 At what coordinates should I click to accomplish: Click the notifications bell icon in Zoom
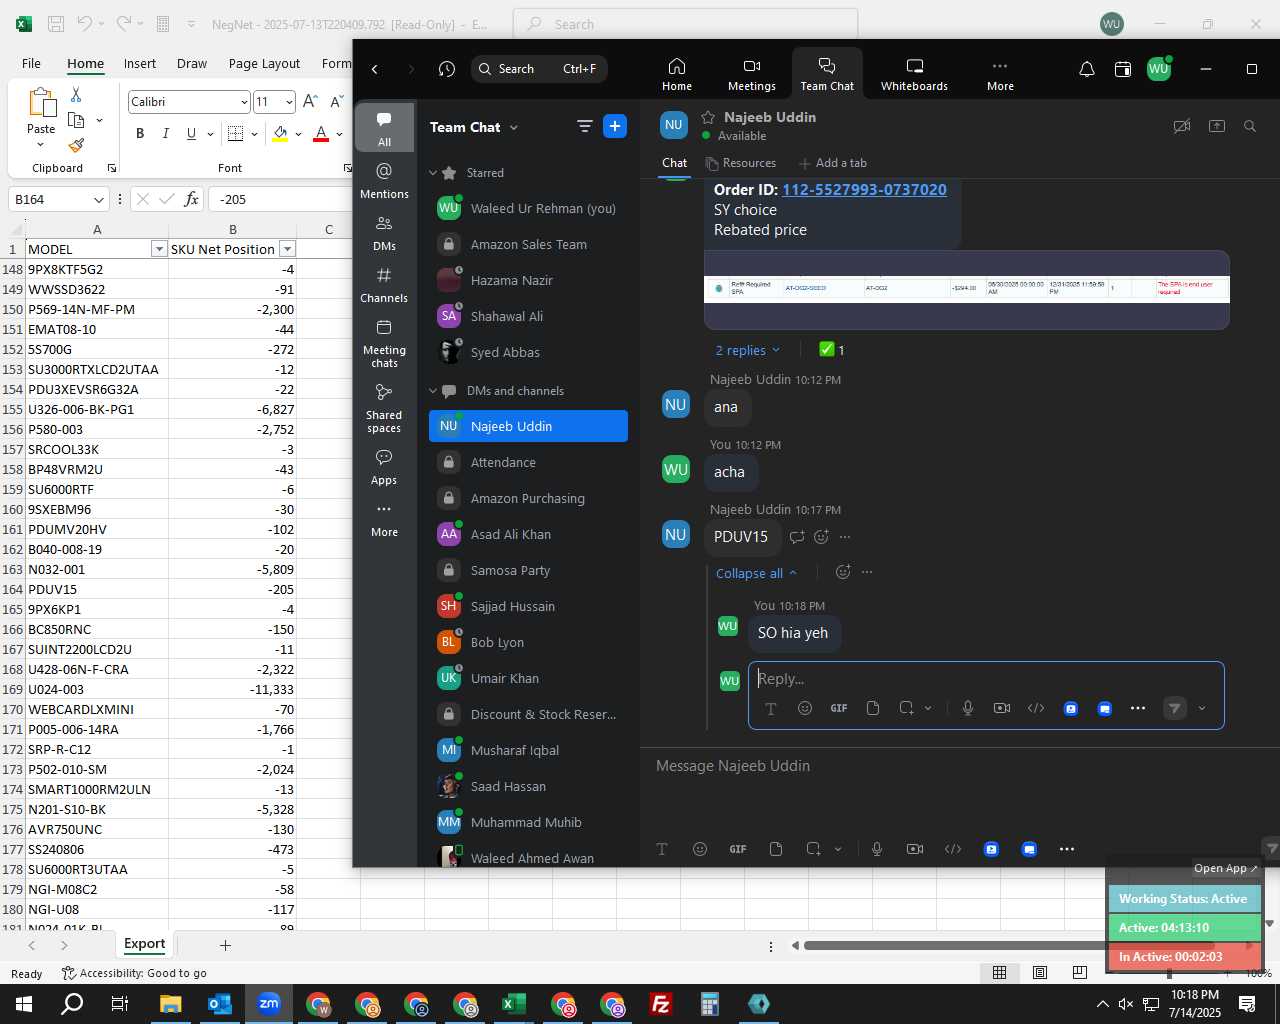coord(1087,69)
